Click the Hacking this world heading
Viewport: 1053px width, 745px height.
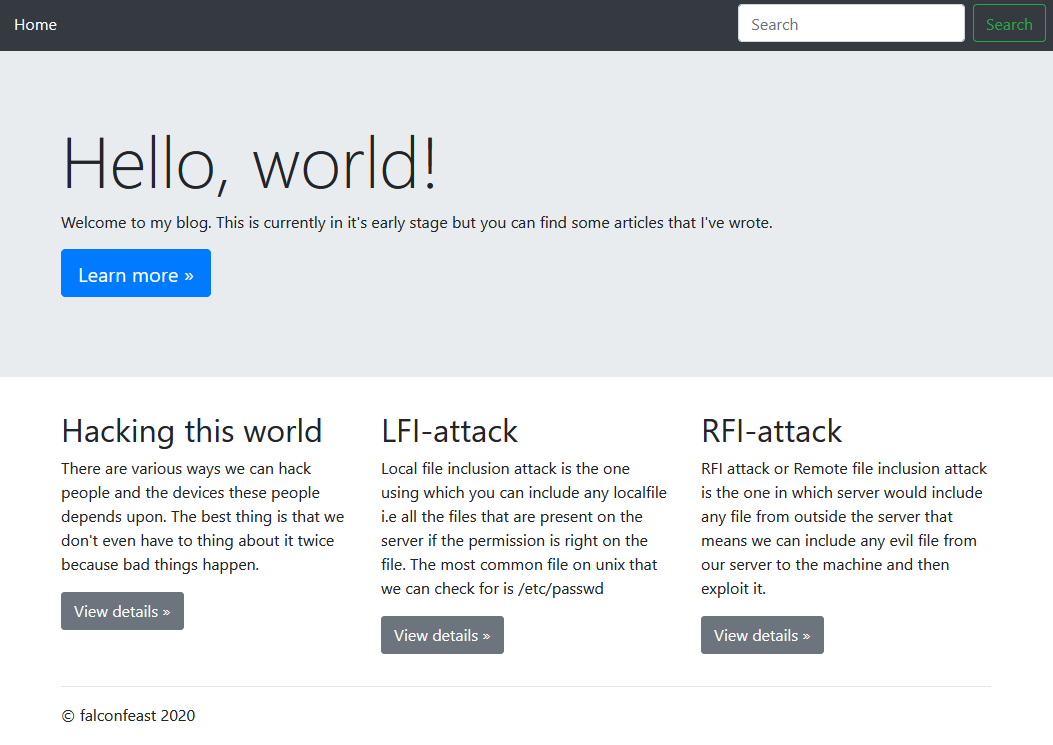tap(192, 431)
